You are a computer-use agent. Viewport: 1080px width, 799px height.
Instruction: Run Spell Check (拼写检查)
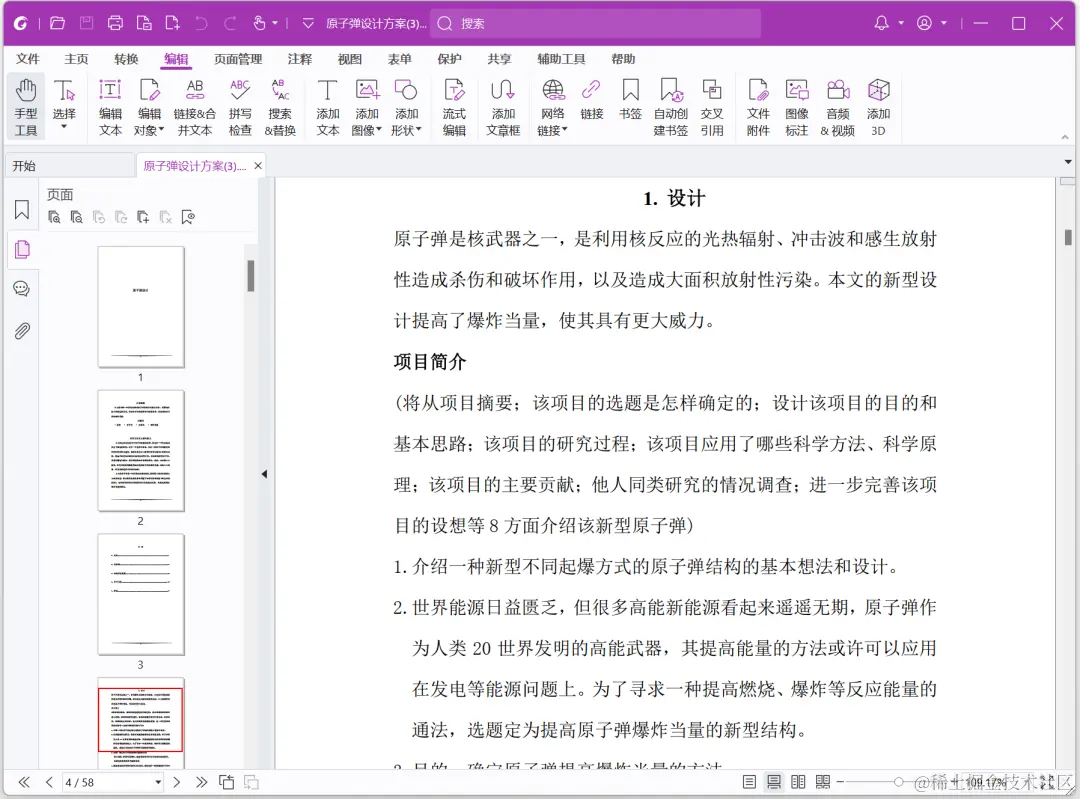[240, 107]
